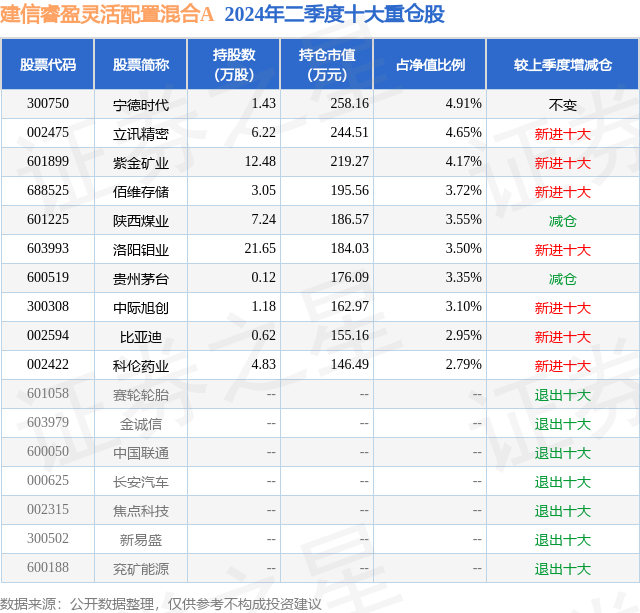Click the 数据来源 footer note
640x613 pixels.
click(x=161, y=604)
